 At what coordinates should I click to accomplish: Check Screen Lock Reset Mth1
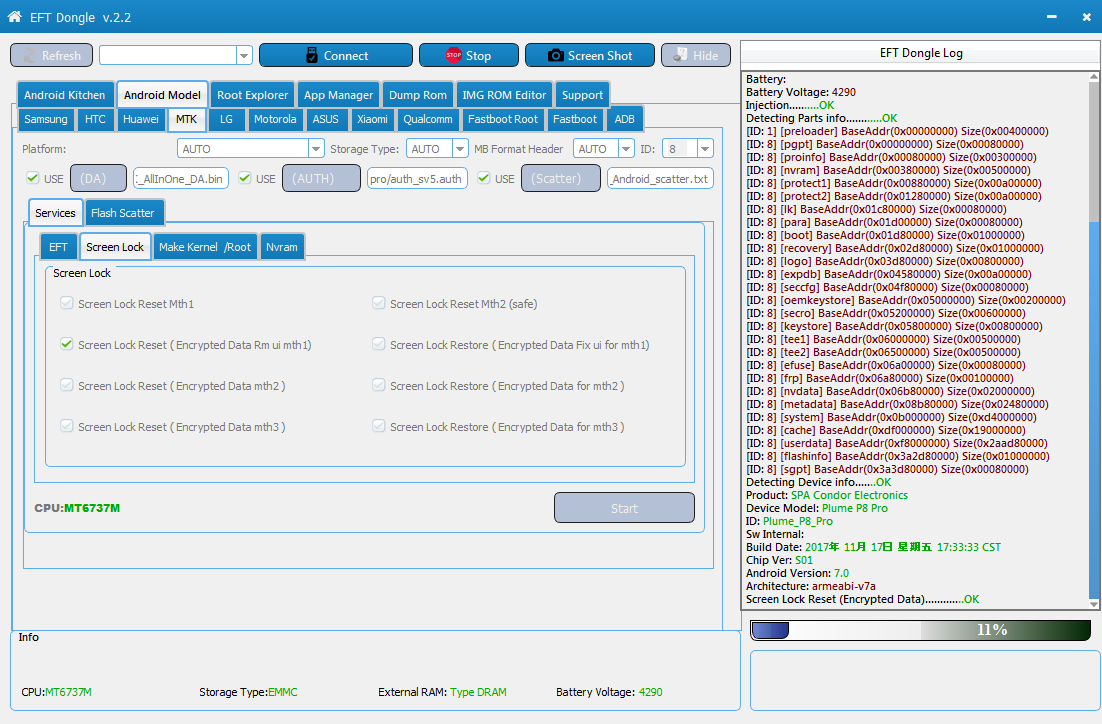click(x=67, y=303)
